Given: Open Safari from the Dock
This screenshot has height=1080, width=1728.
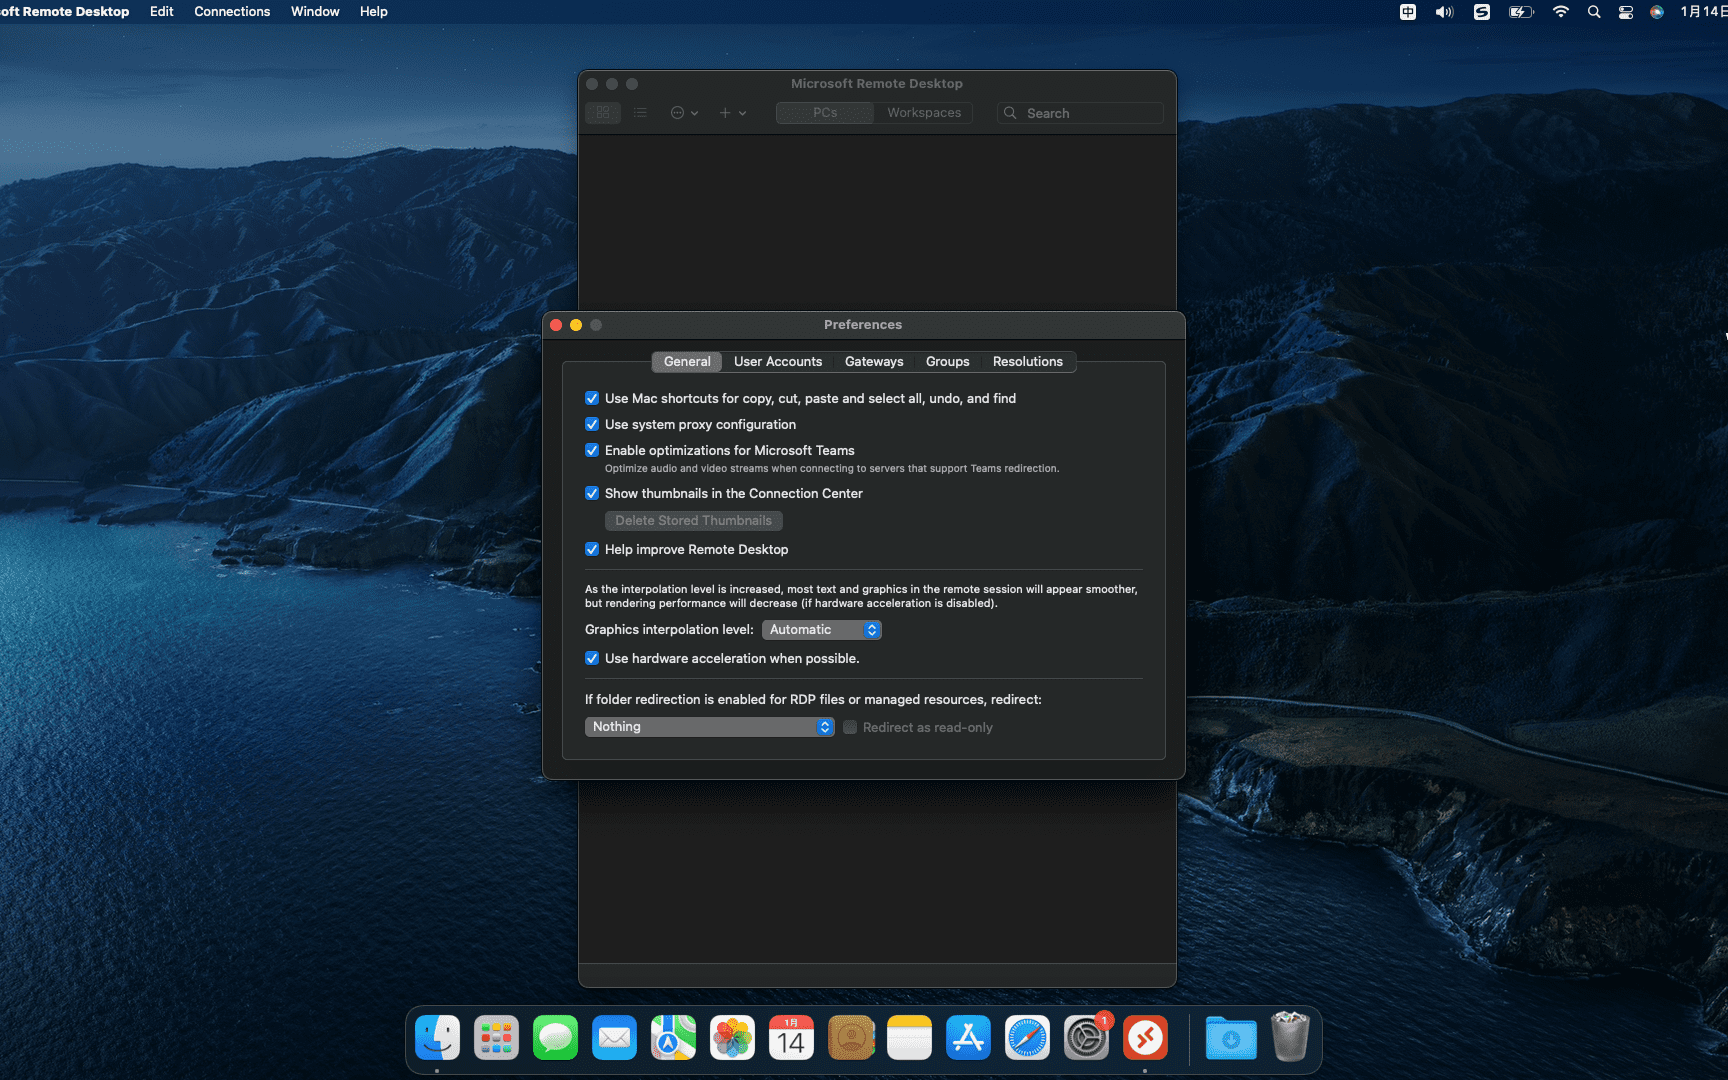Looking at the screenshot, I should 1027,1038.
